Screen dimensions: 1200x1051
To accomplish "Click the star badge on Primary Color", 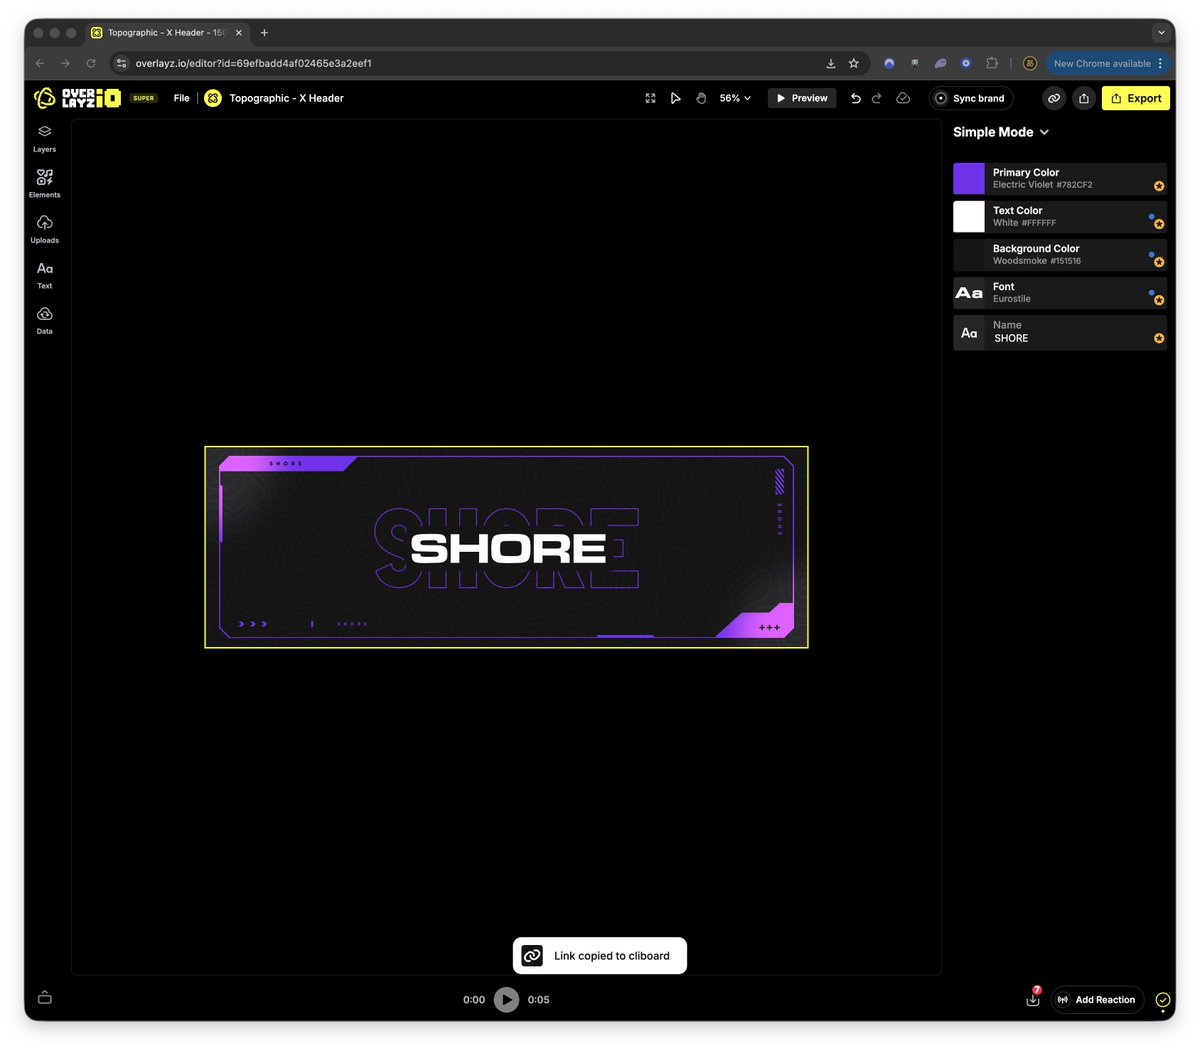I will tap(1159, 186).
